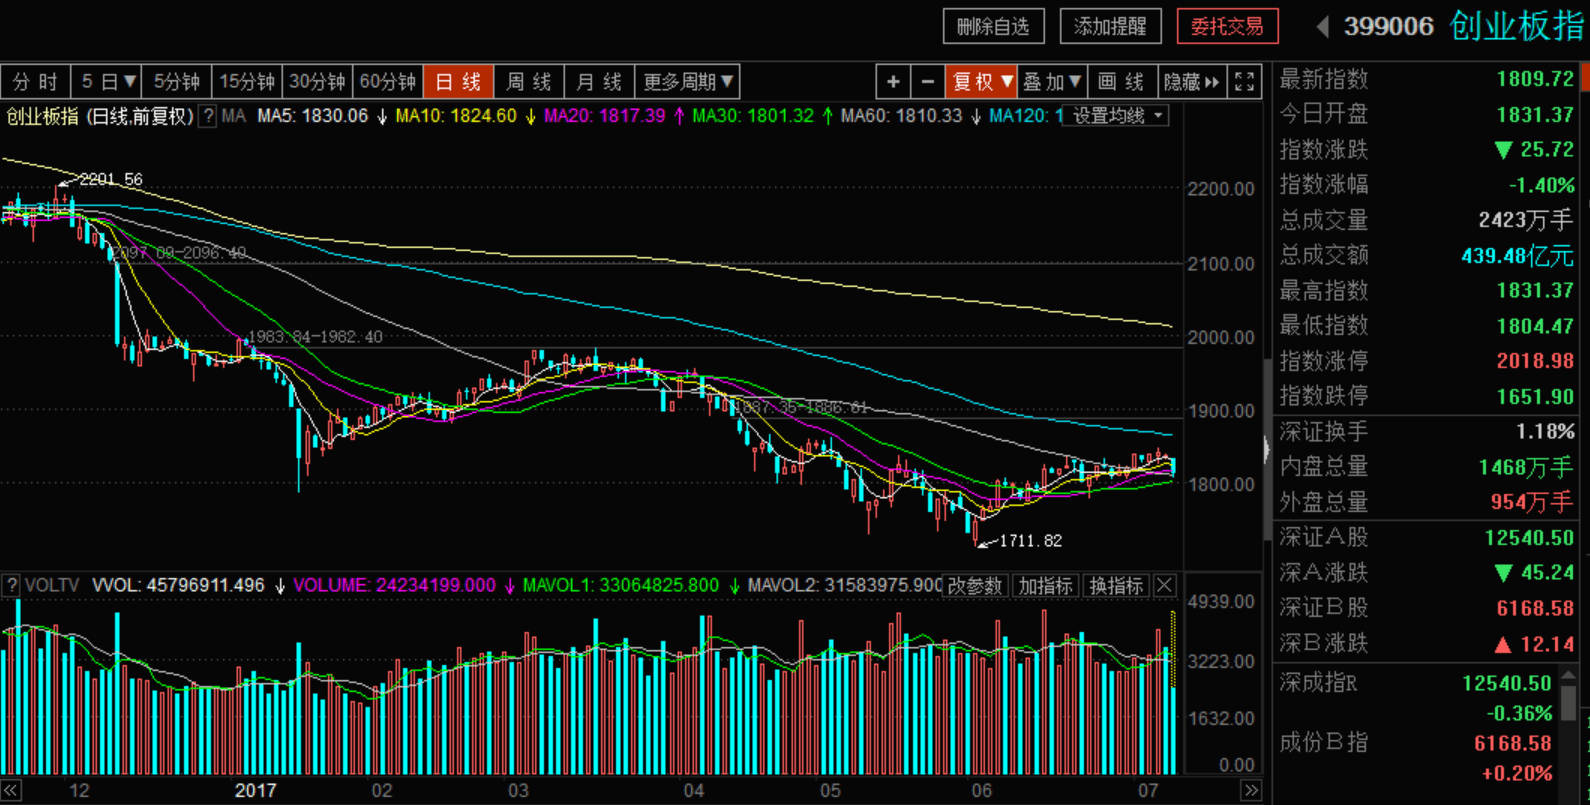Switch to the 月线 monthly tab
1590x805 pixels.
pos(599,82)
